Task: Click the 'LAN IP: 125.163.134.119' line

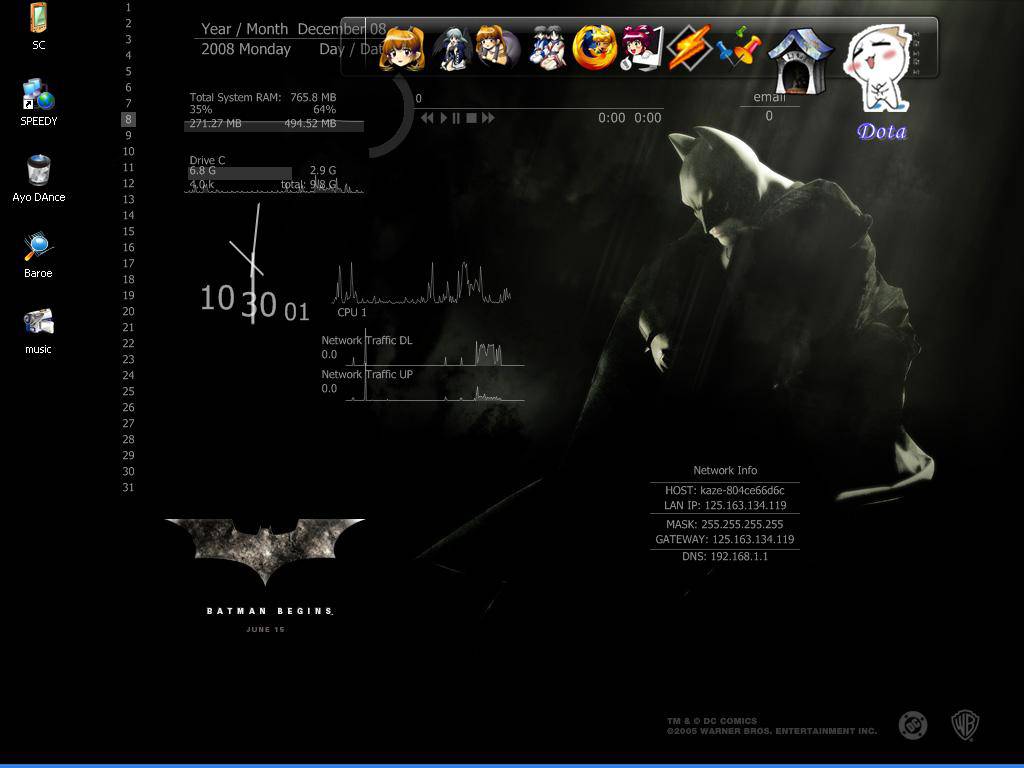Action: point(725,505)
